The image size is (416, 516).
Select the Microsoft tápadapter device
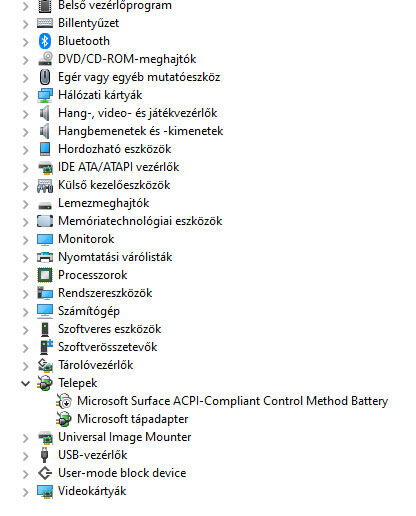pyautogui.click(x=132, y=419)
